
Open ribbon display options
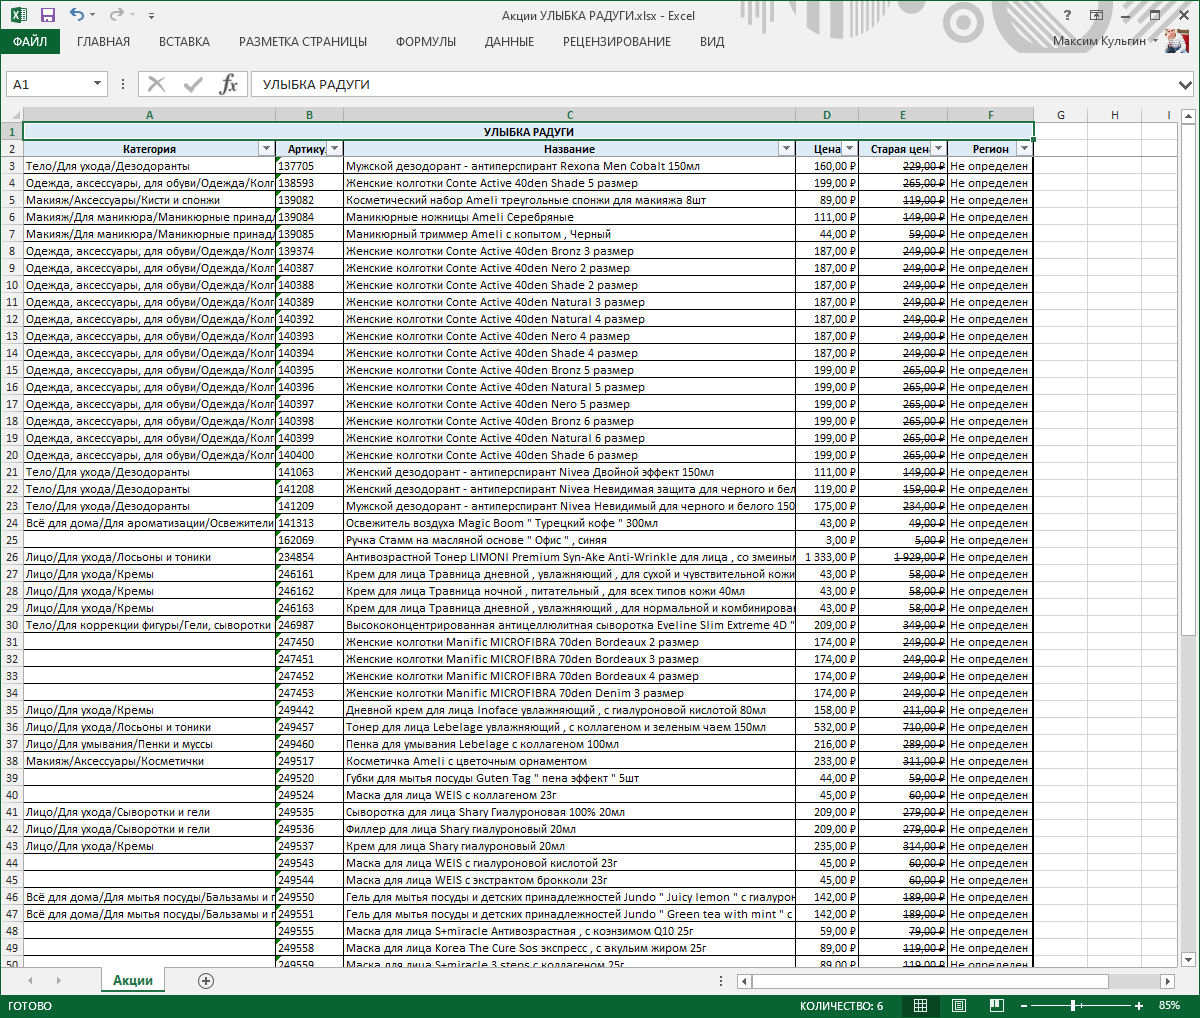tap(1097, 15)
